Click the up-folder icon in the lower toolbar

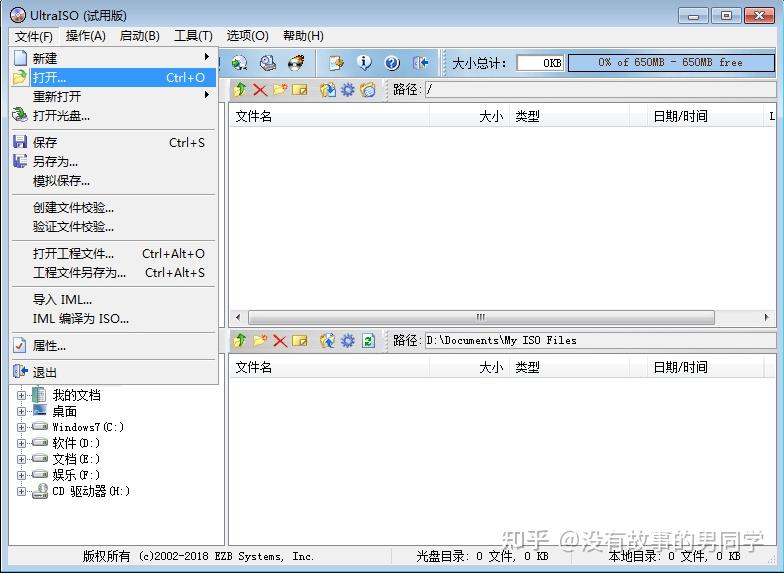(240, 340)
